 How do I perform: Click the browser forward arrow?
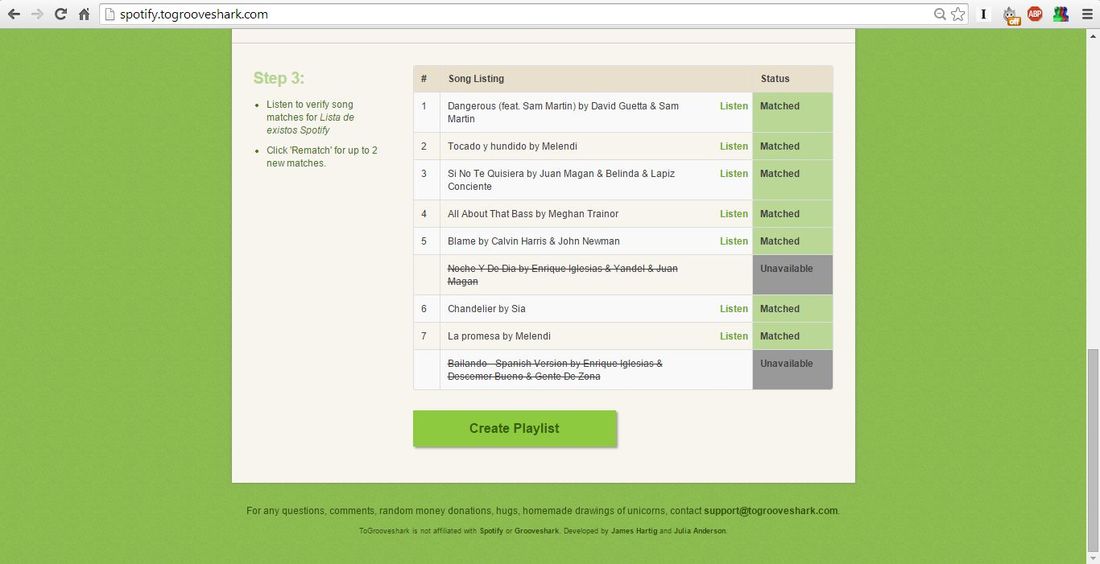(36, 14)
